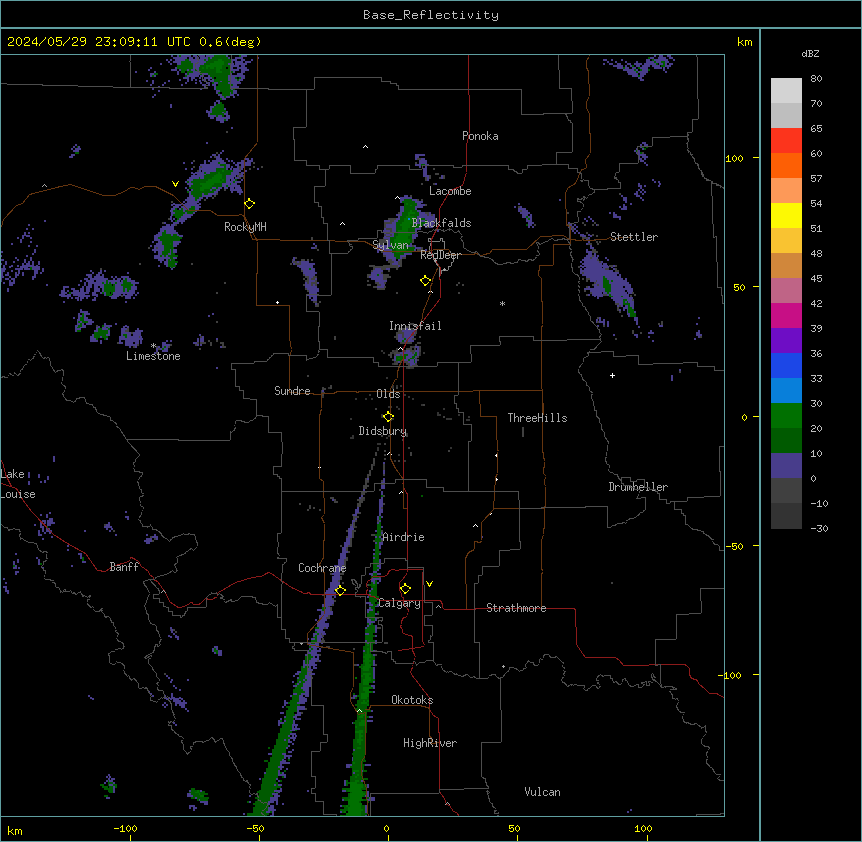Click the yellow marker south of RedDeer

pos(426,281)
